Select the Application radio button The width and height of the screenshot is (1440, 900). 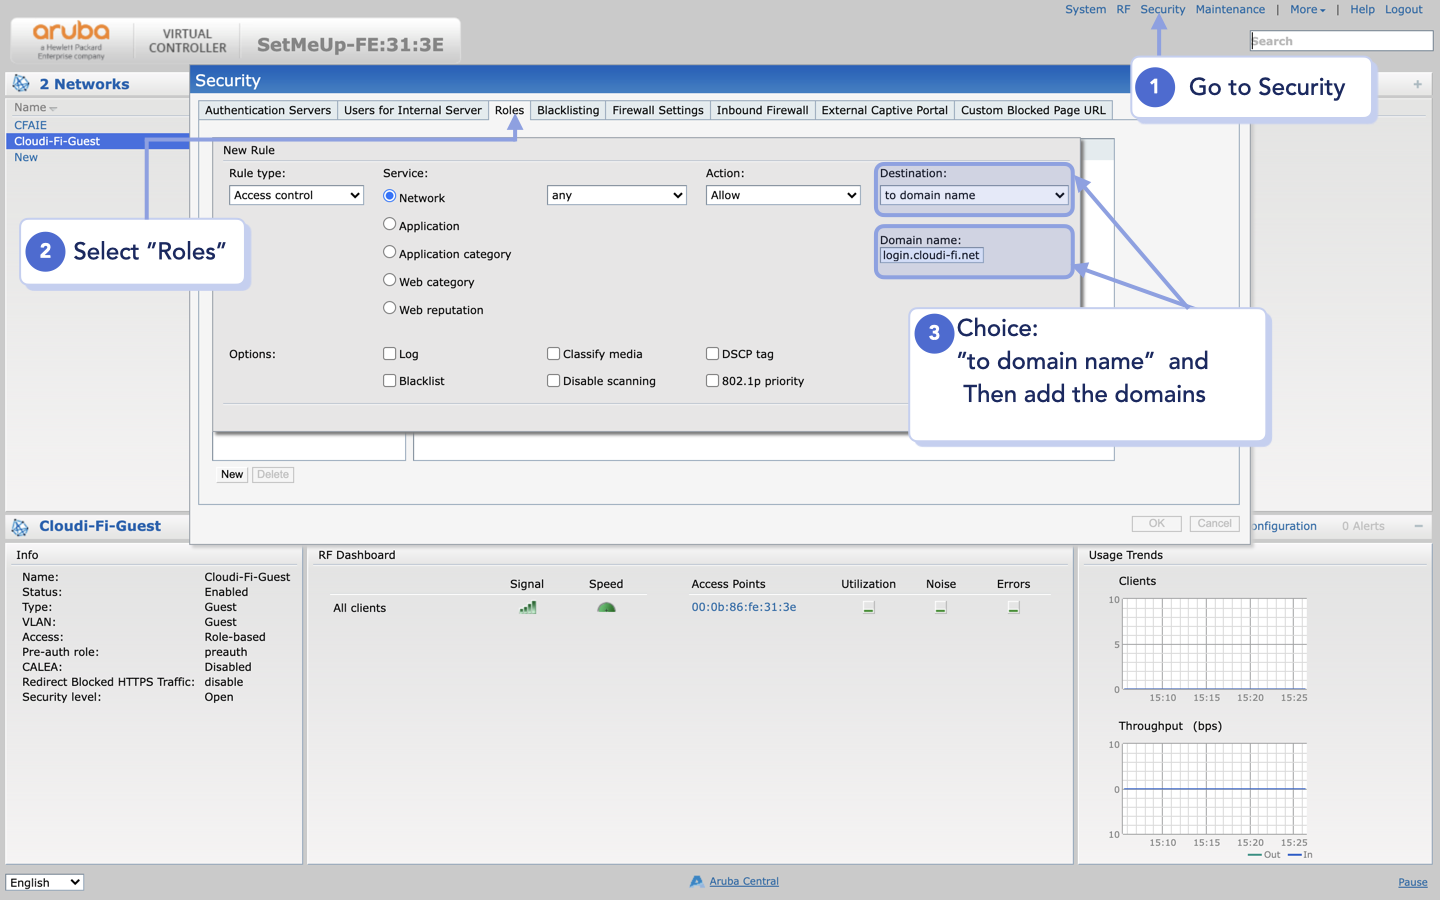[x=389, y=224]
